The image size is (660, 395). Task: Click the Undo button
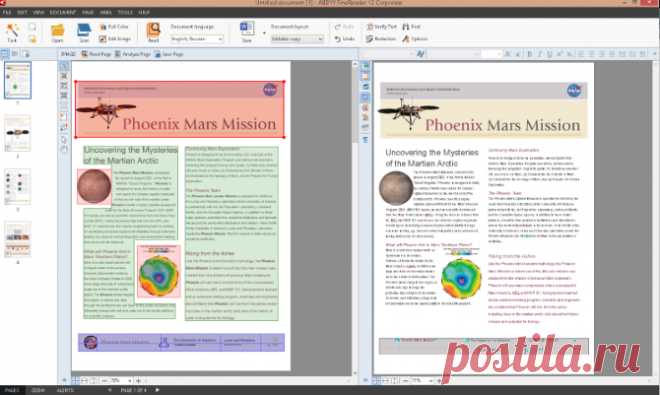pos(345,39)
